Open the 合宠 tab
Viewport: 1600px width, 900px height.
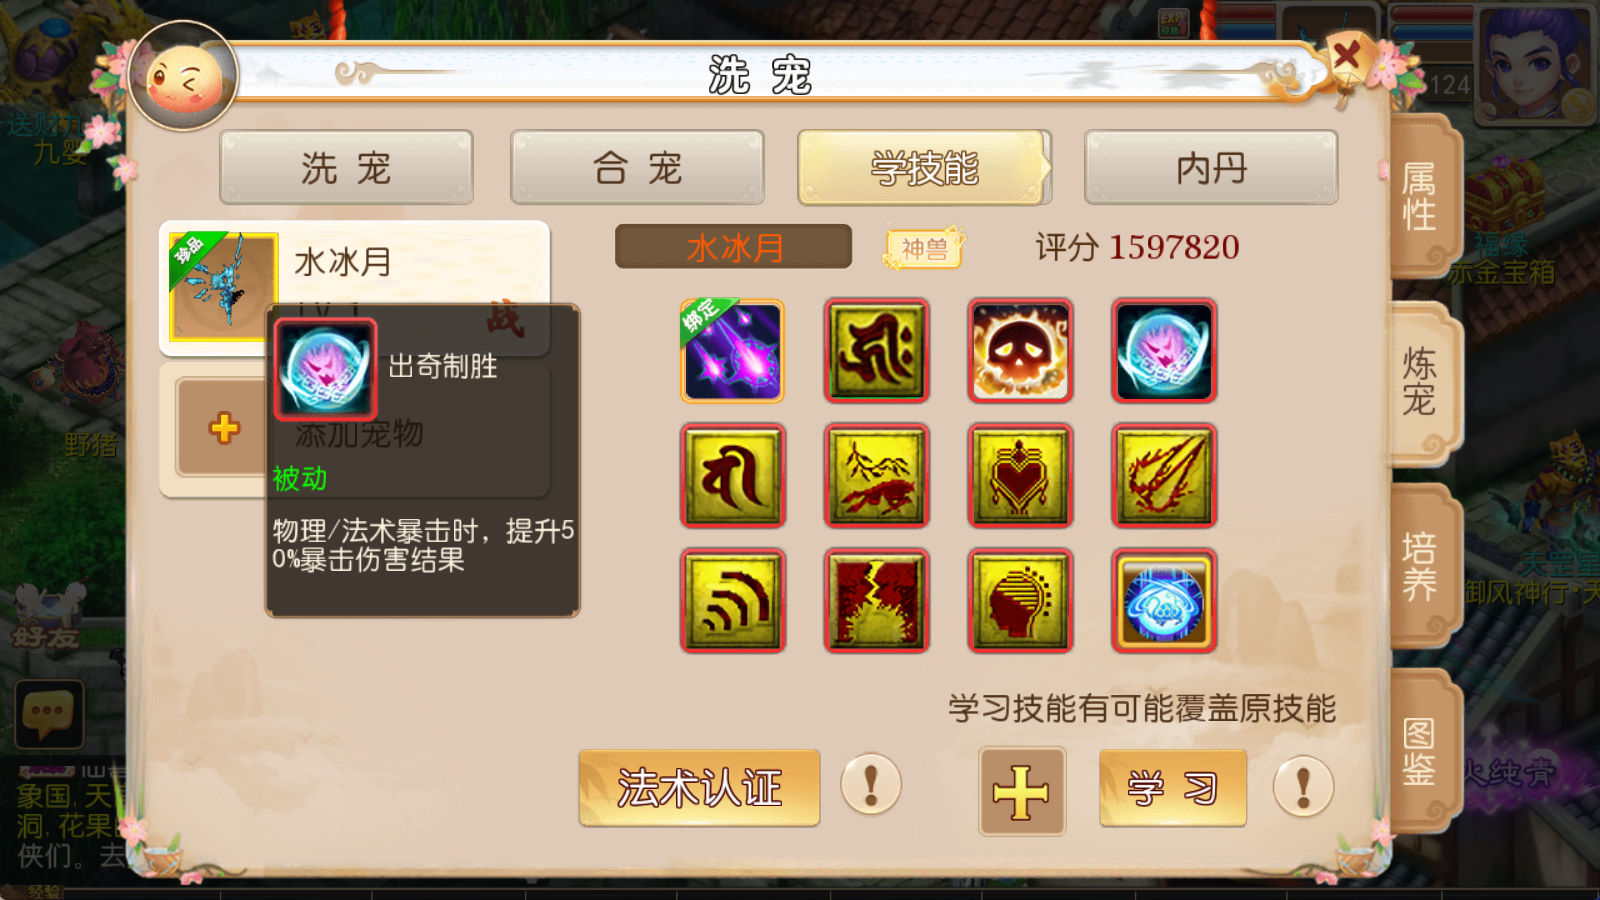click(x=637, y=168)
